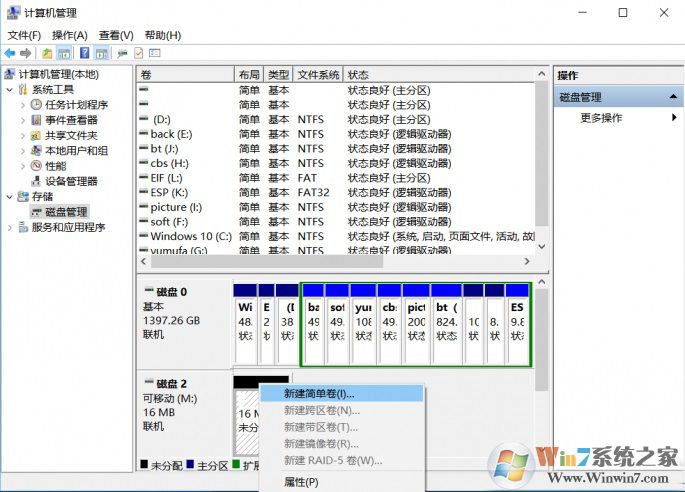Collapse the Storage (存储) tree node

[10, 197]
